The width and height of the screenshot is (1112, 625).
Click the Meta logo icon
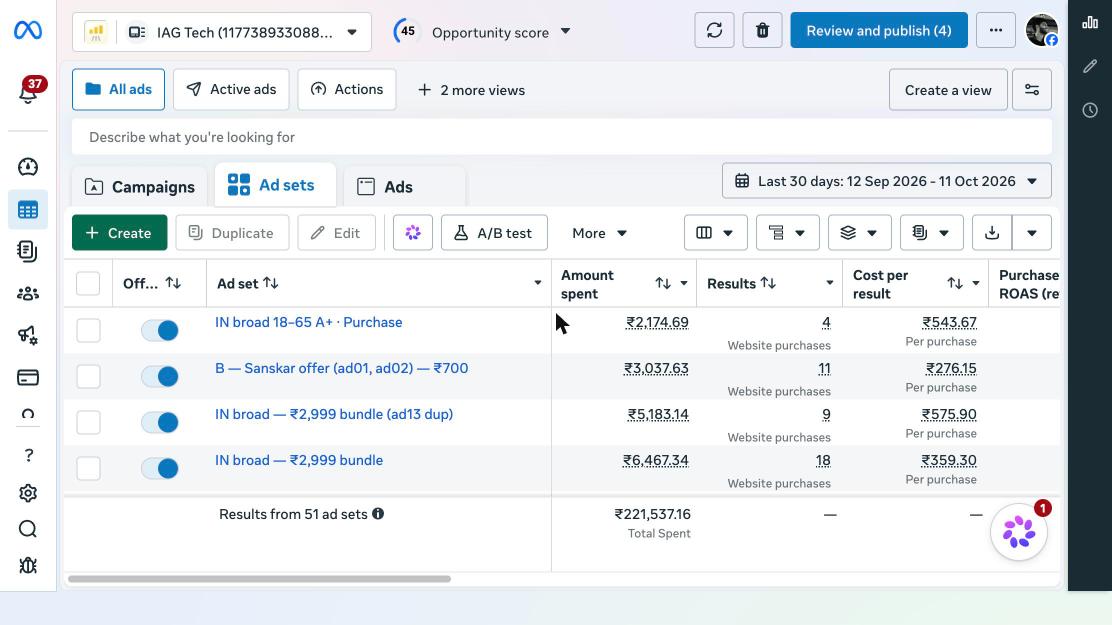click(x=28, y=31)
